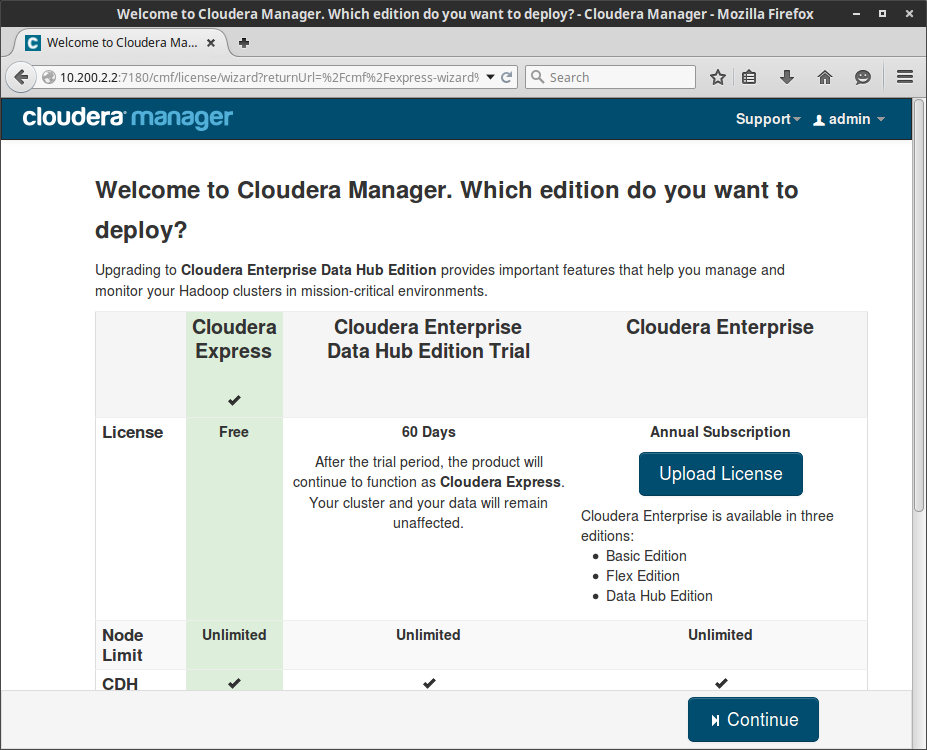Click the reload page icon
Image resolution: width=927 pixels, height=750 pixels.
(x=507, y=77)
